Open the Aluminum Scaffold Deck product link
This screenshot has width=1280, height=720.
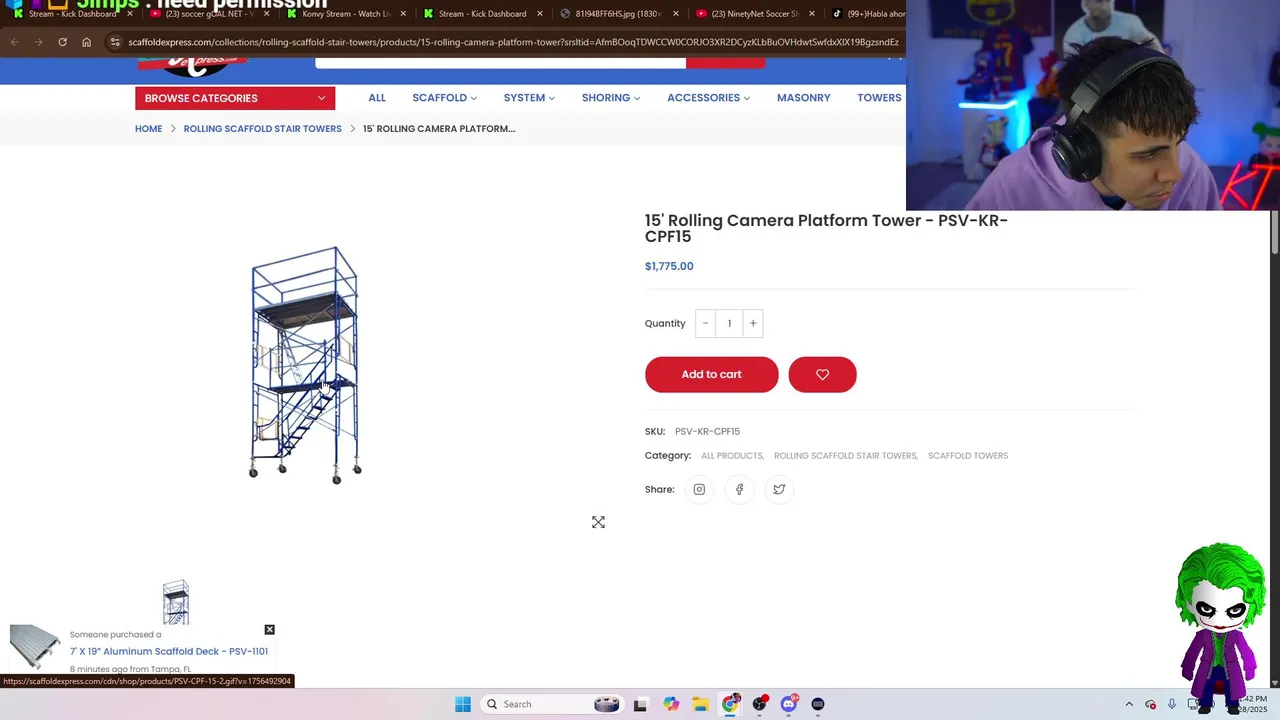[x=169, y=652]
